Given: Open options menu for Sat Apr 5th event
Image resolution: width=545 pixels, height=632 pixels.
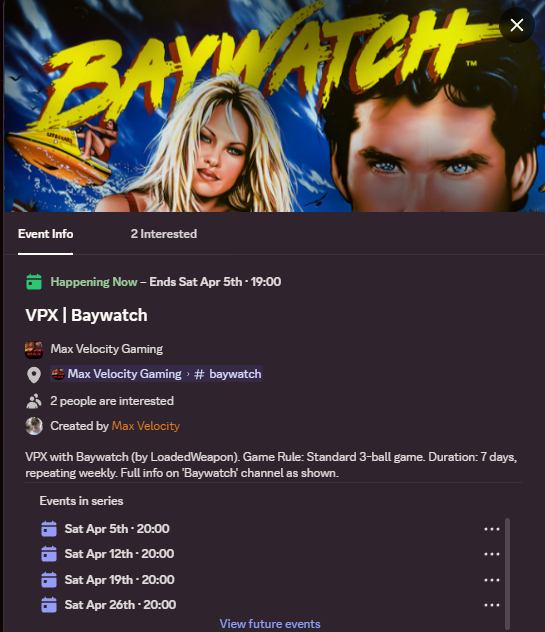Looking at the screenshot, I should point(492,529).
